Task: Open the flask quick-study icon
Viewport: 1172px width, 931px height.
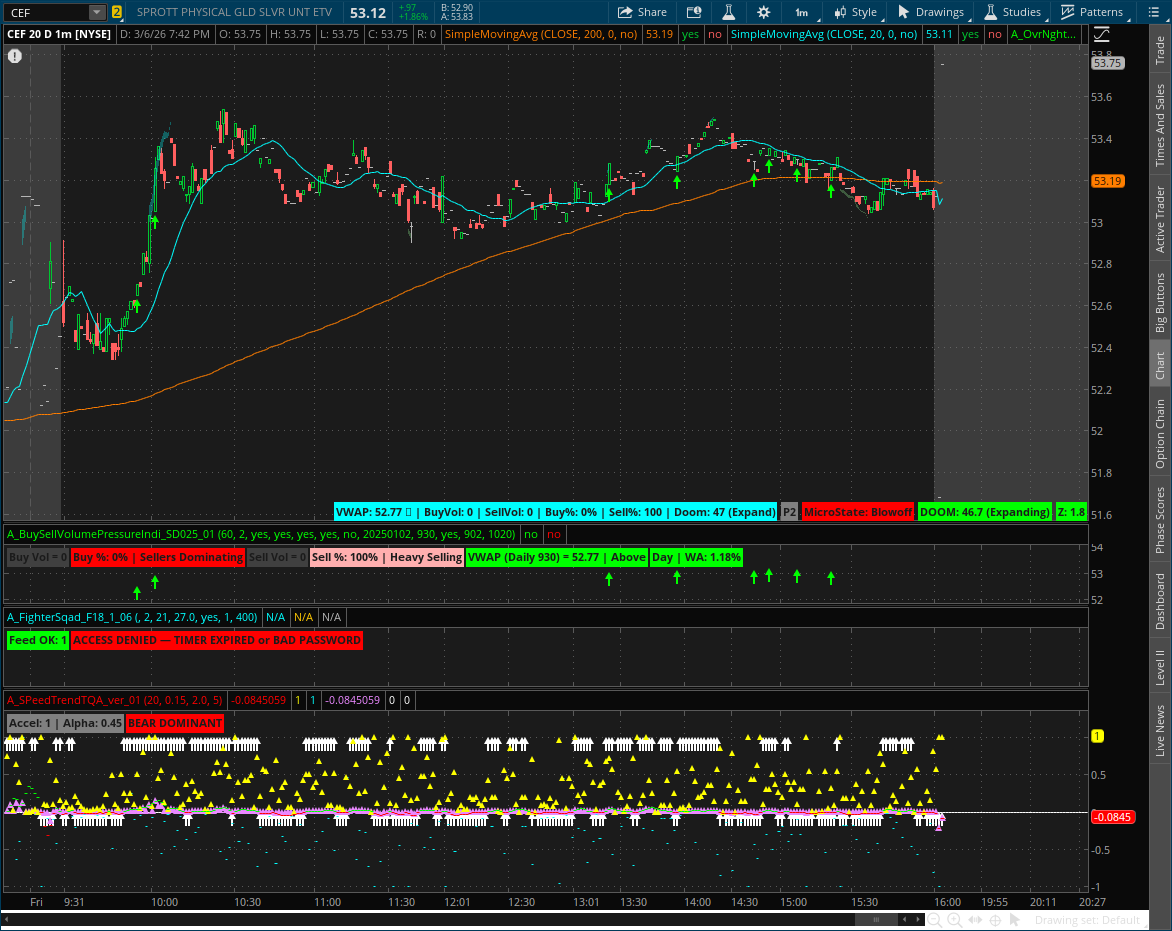Action: (727, 12)
